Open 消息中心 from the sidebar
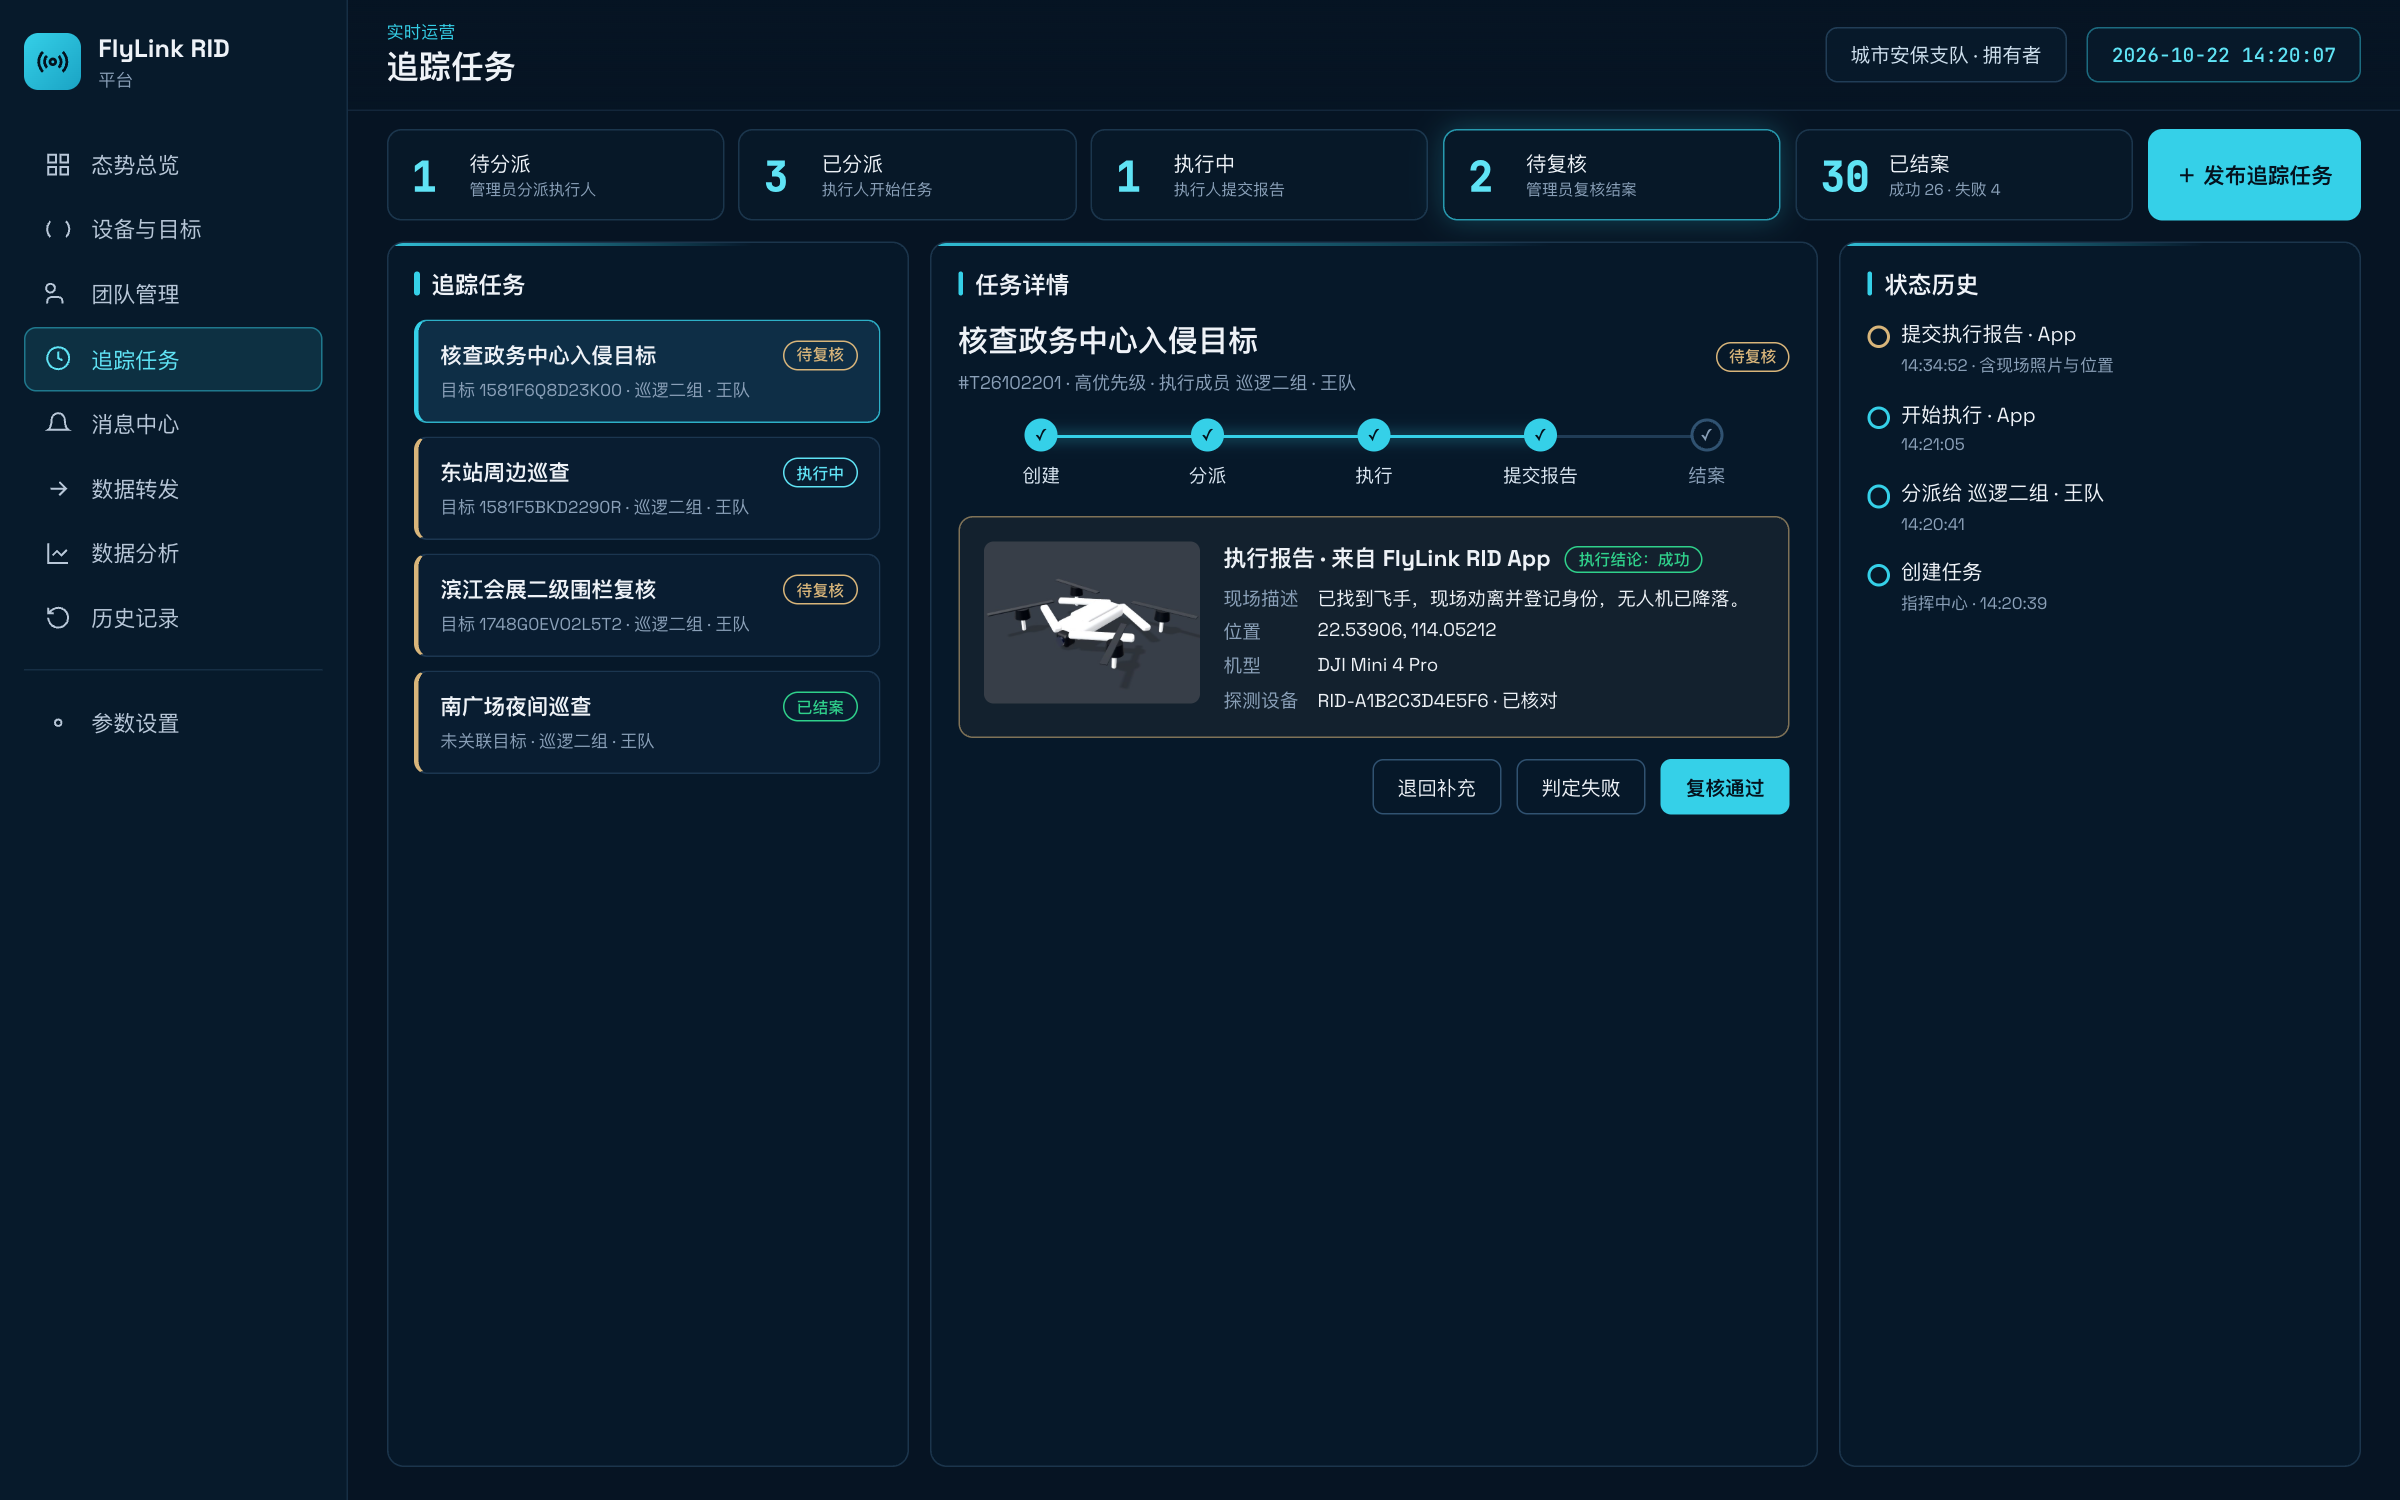 [x=173, y=424]
